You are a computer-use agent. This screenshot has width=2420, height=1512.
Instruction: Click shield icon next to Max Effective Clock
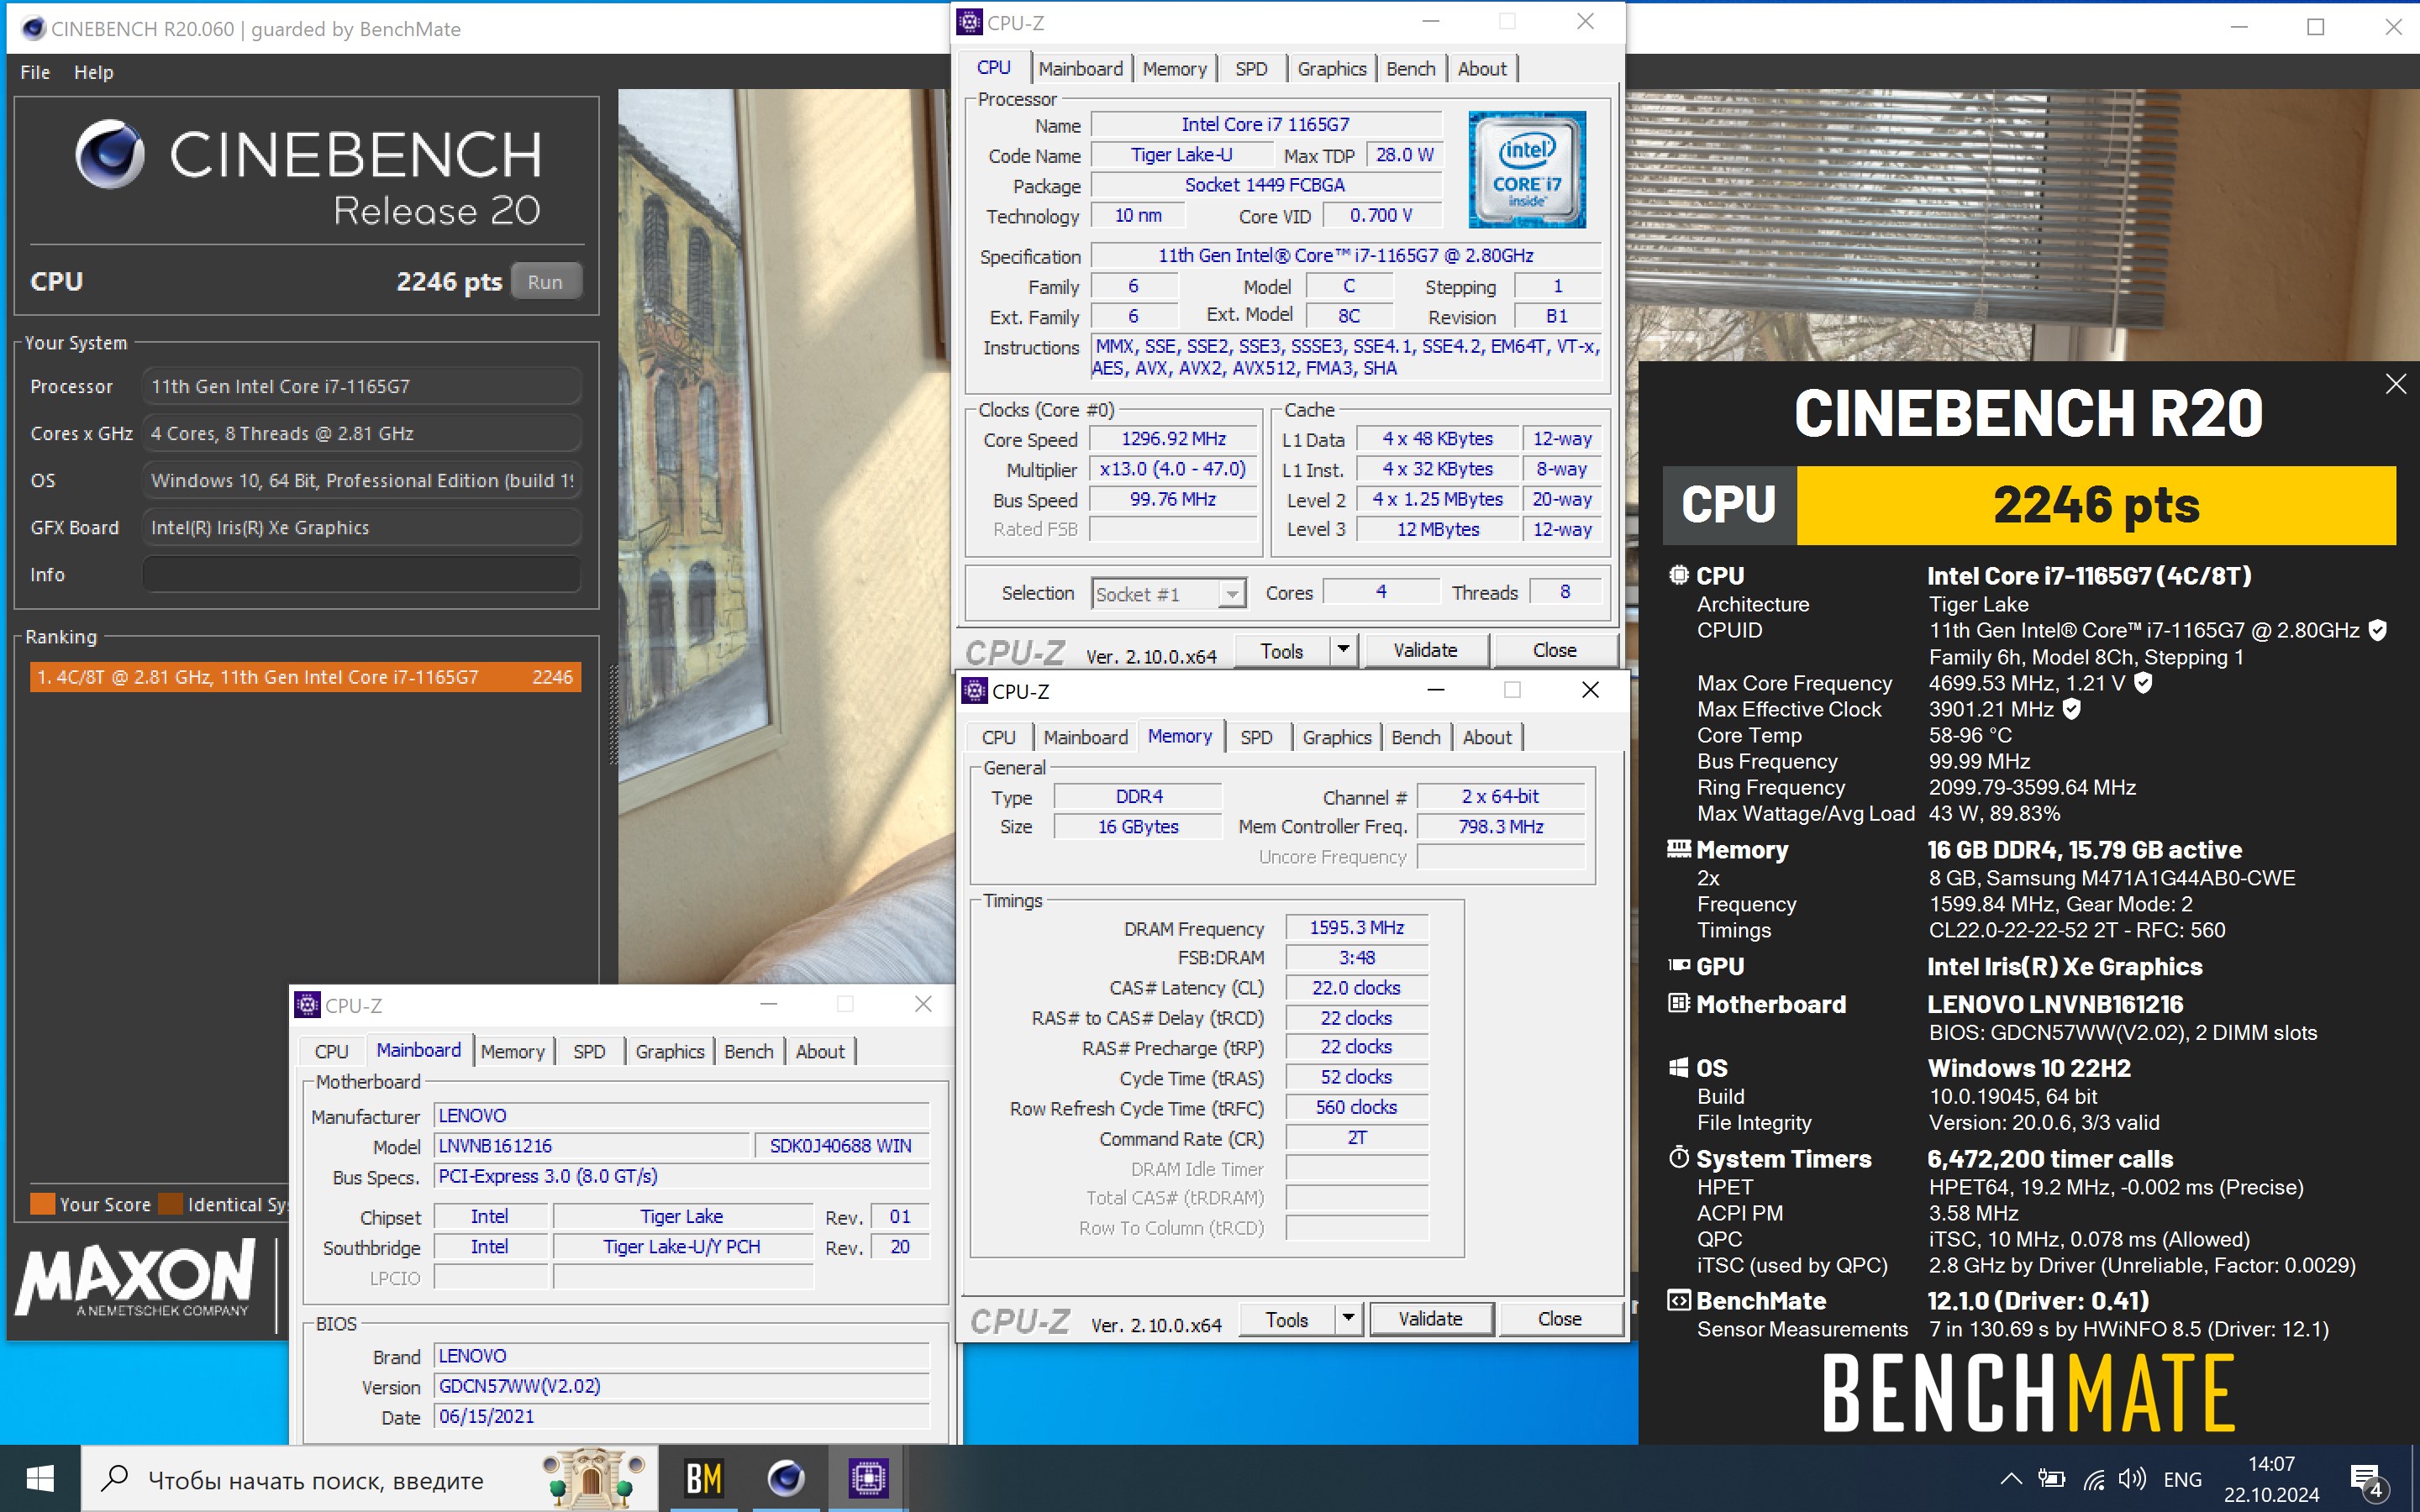click(2071, 708)
